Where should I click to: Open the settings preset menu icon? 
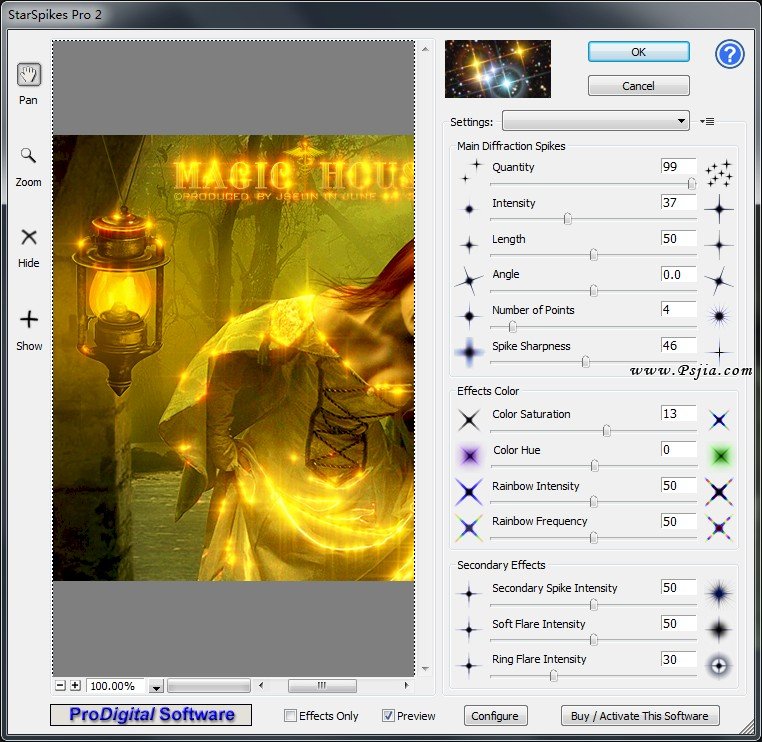(707, 121)
